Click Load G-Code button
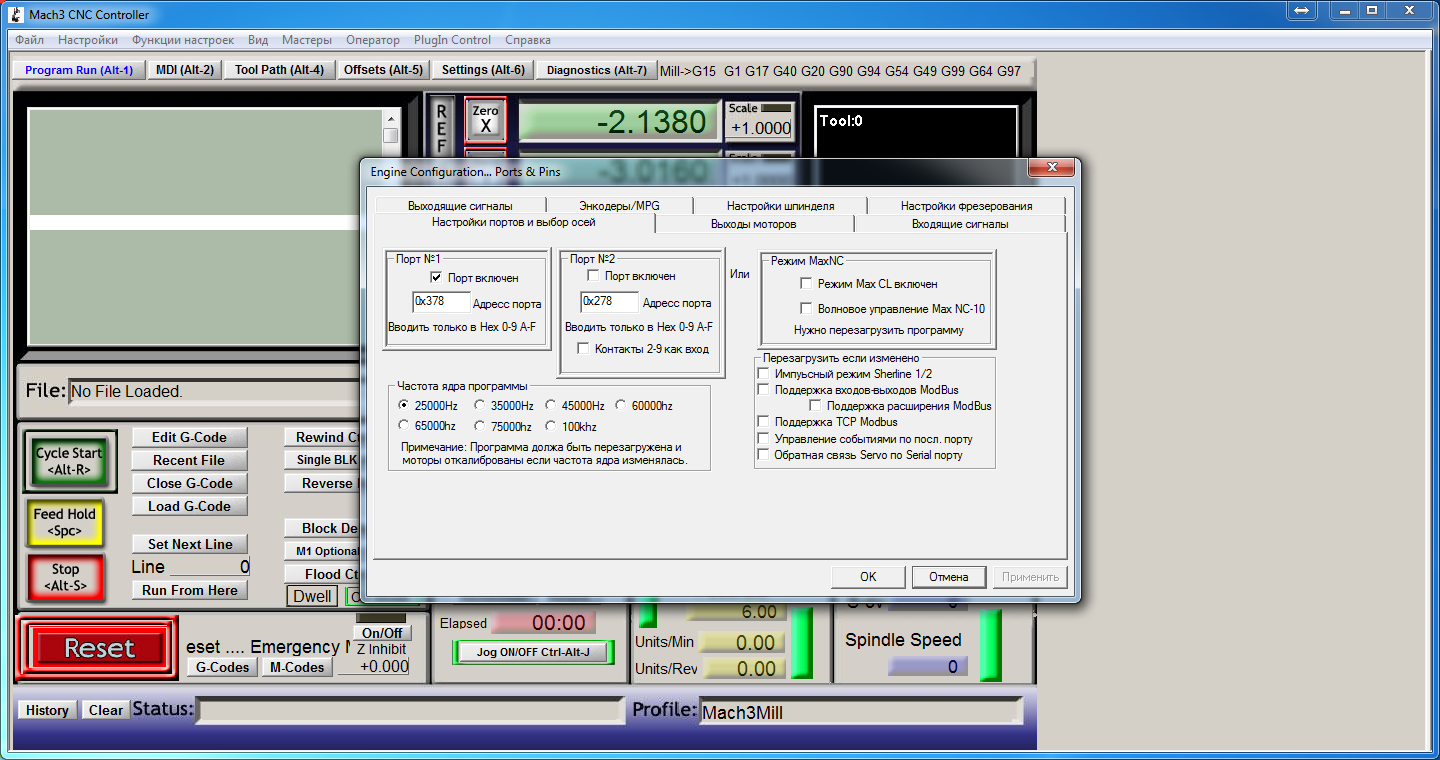 point(190,506)
